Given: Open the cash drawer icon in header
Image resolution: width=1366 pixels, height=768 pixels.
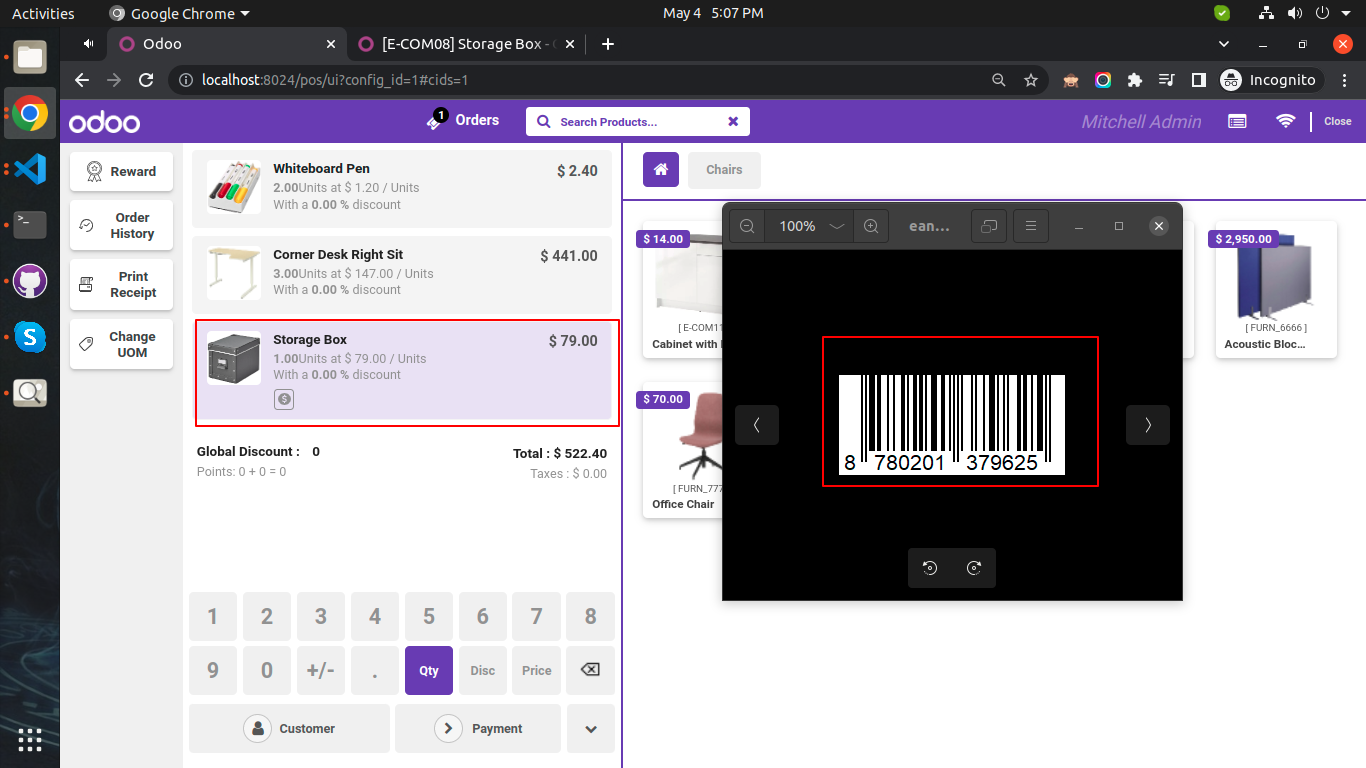Looking at the screenshot, I should 1237,121.
